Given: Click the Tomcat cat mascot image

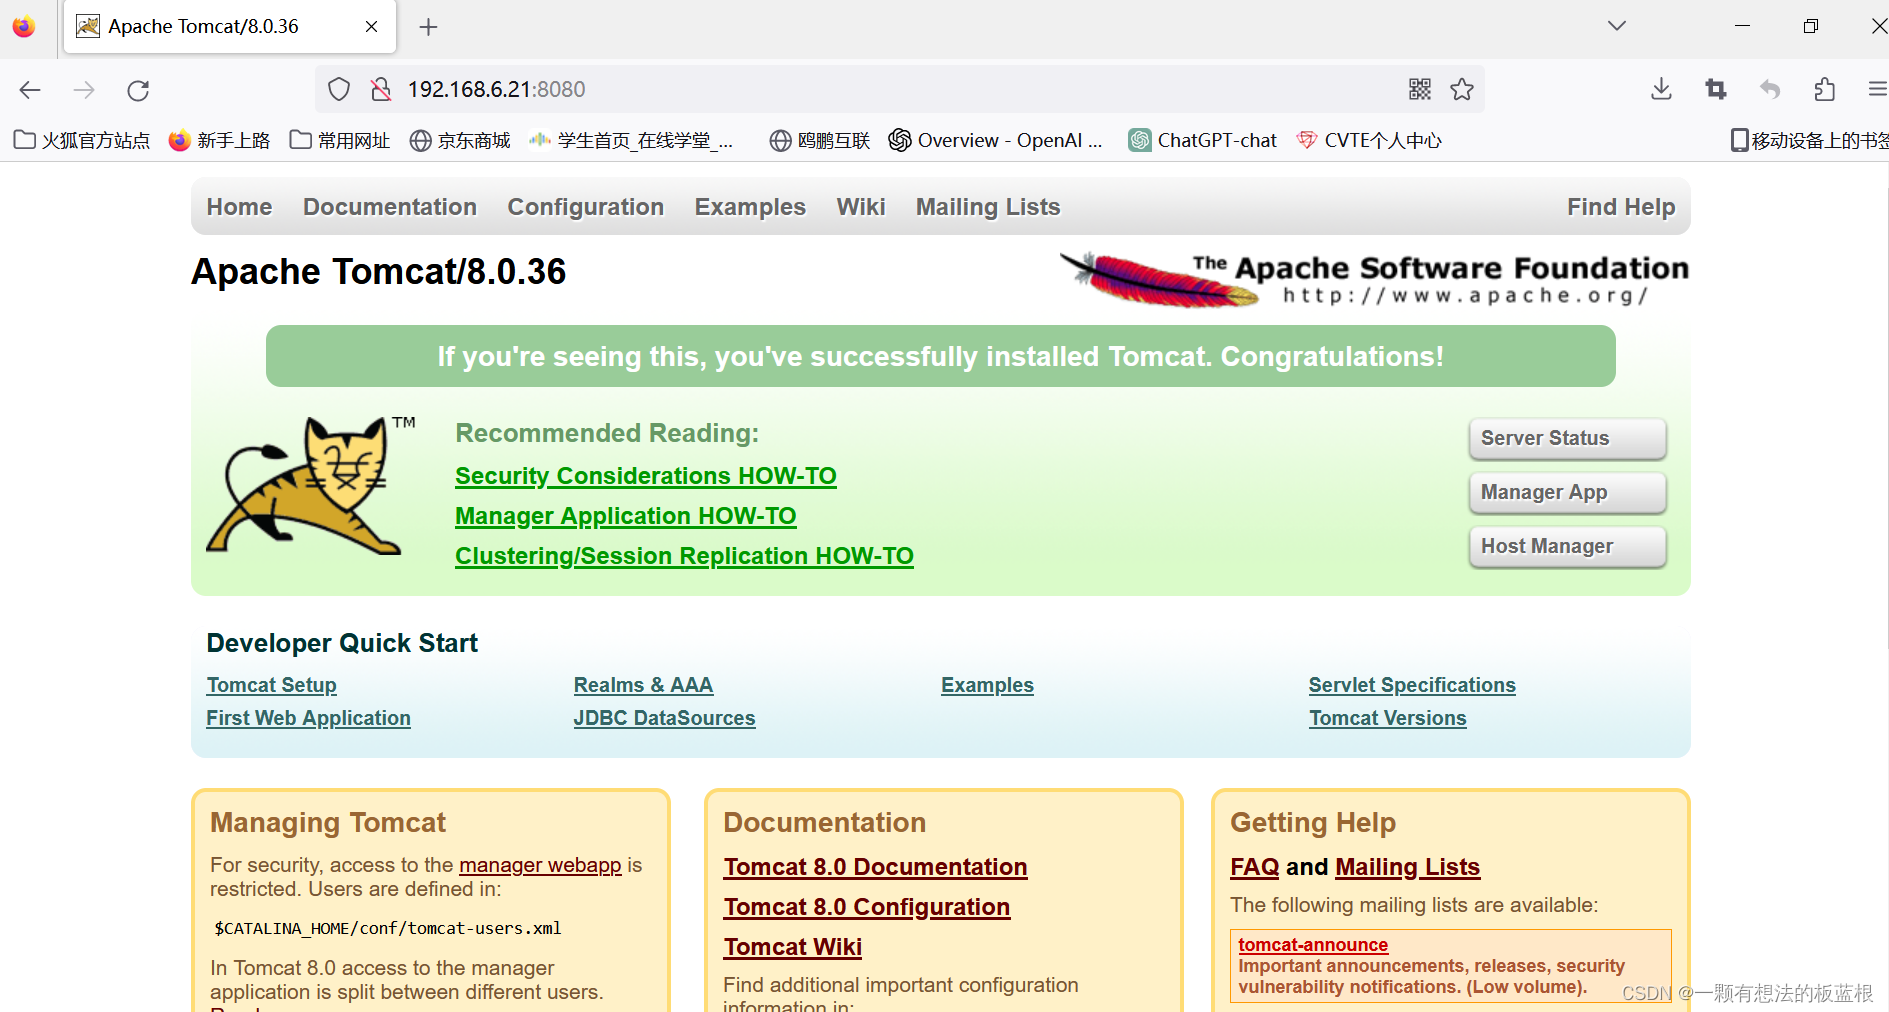Looking at the screenshot, I should (311, 487).
